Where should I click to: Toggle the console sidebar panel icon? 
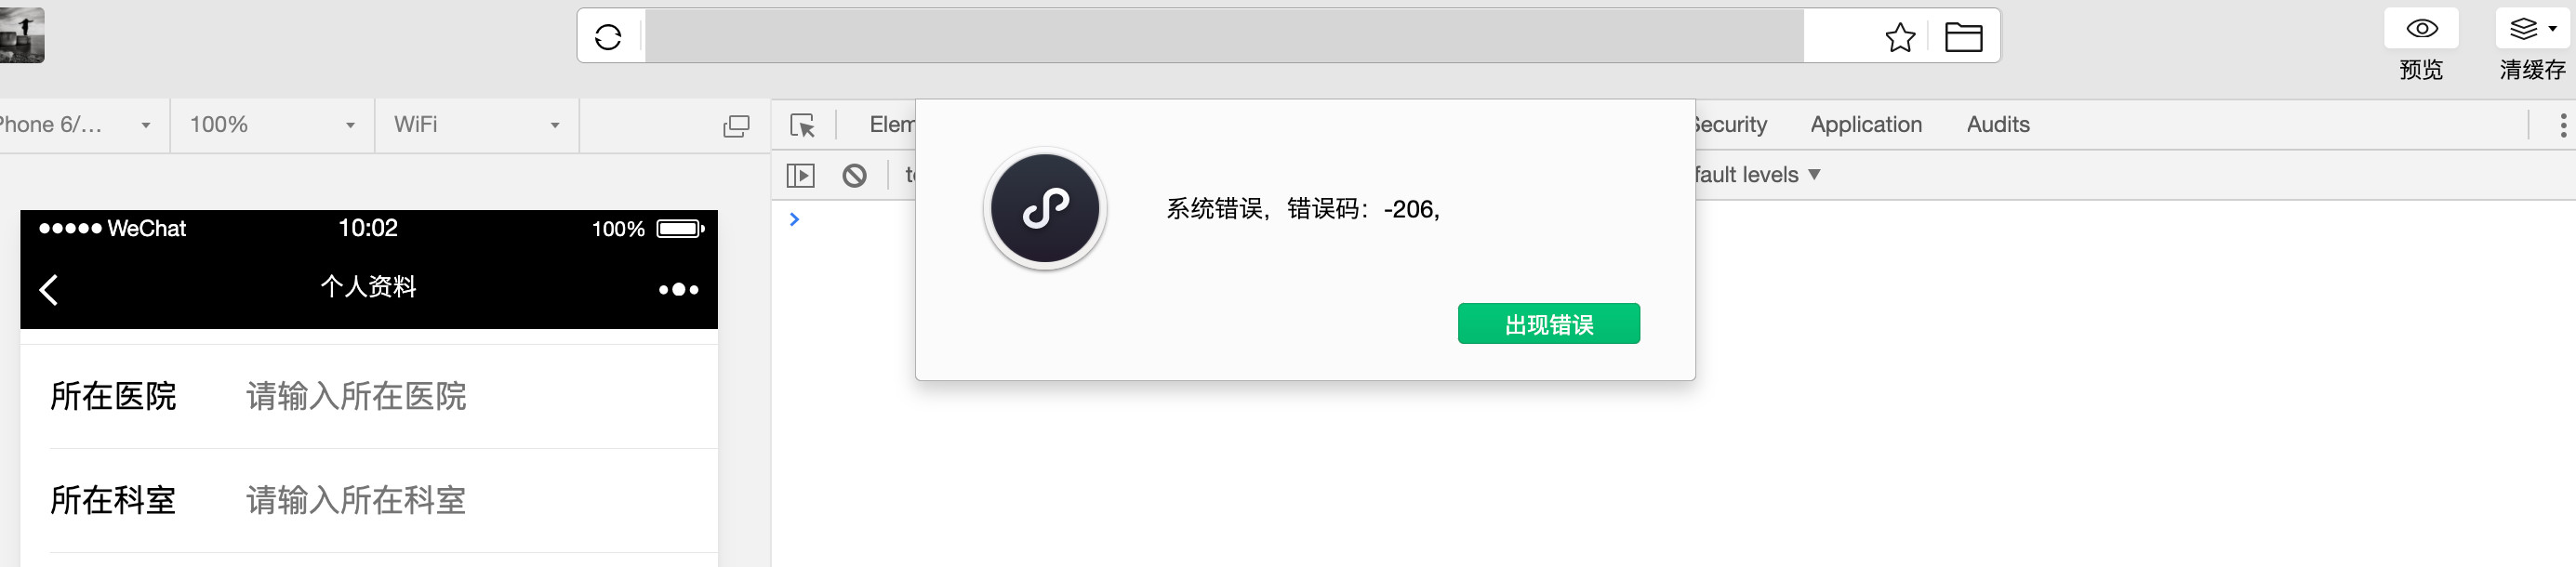click(x=800, y=175)
